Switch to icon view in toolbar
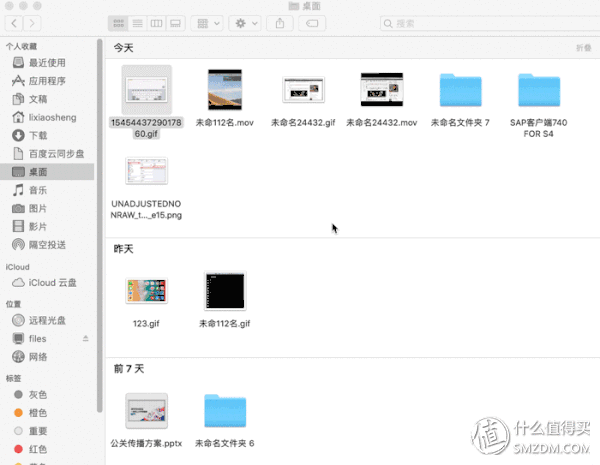Image resolution: width=600 pixels, height=465 pixels. point(118,23)
